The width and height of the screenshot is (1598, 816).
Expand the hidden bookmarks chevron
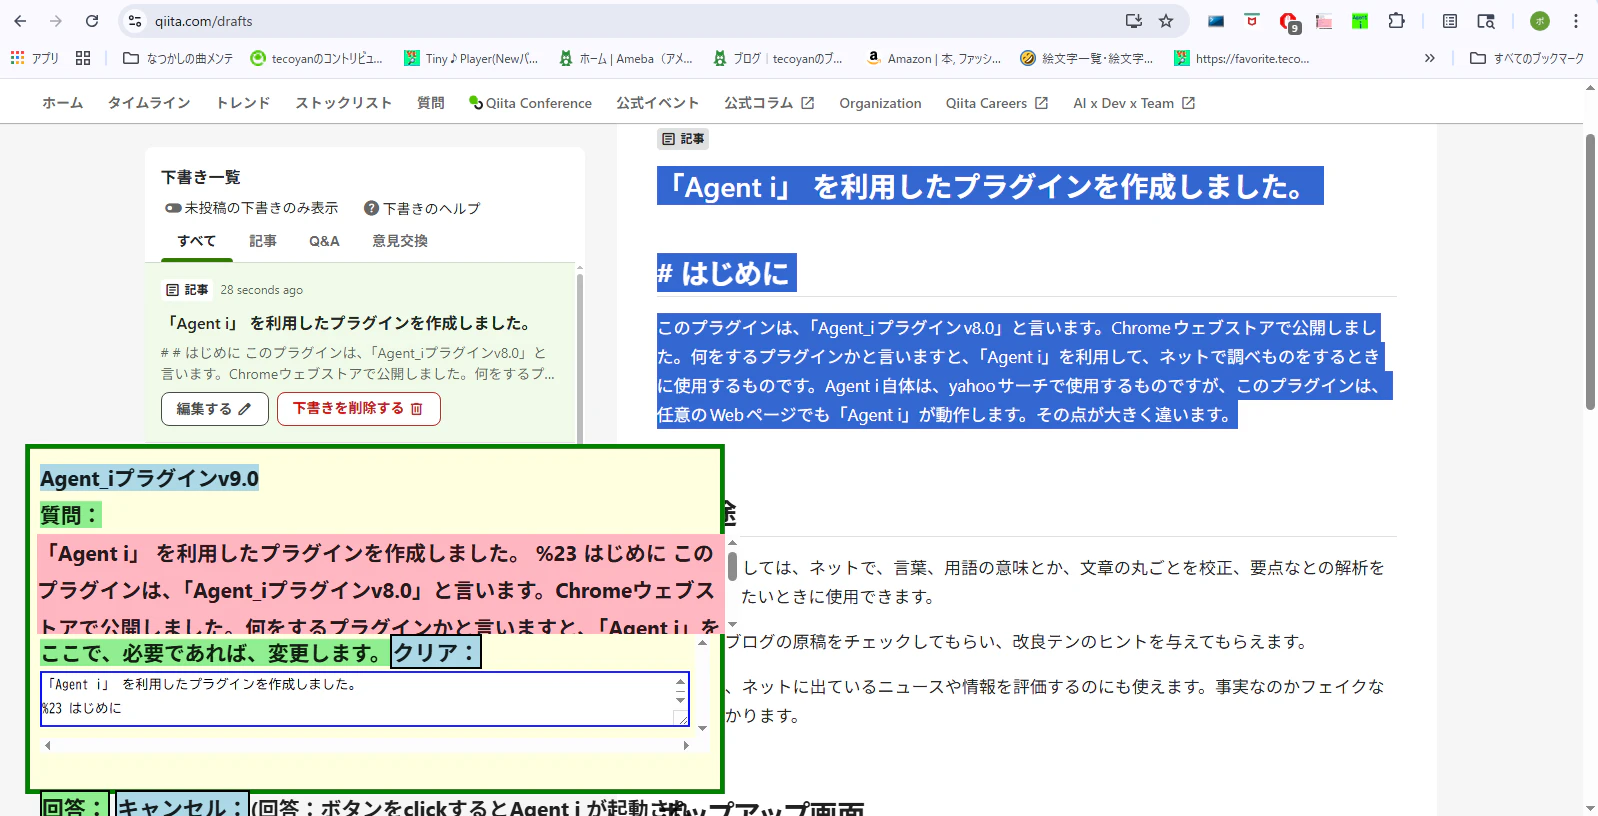point(1430,58)
